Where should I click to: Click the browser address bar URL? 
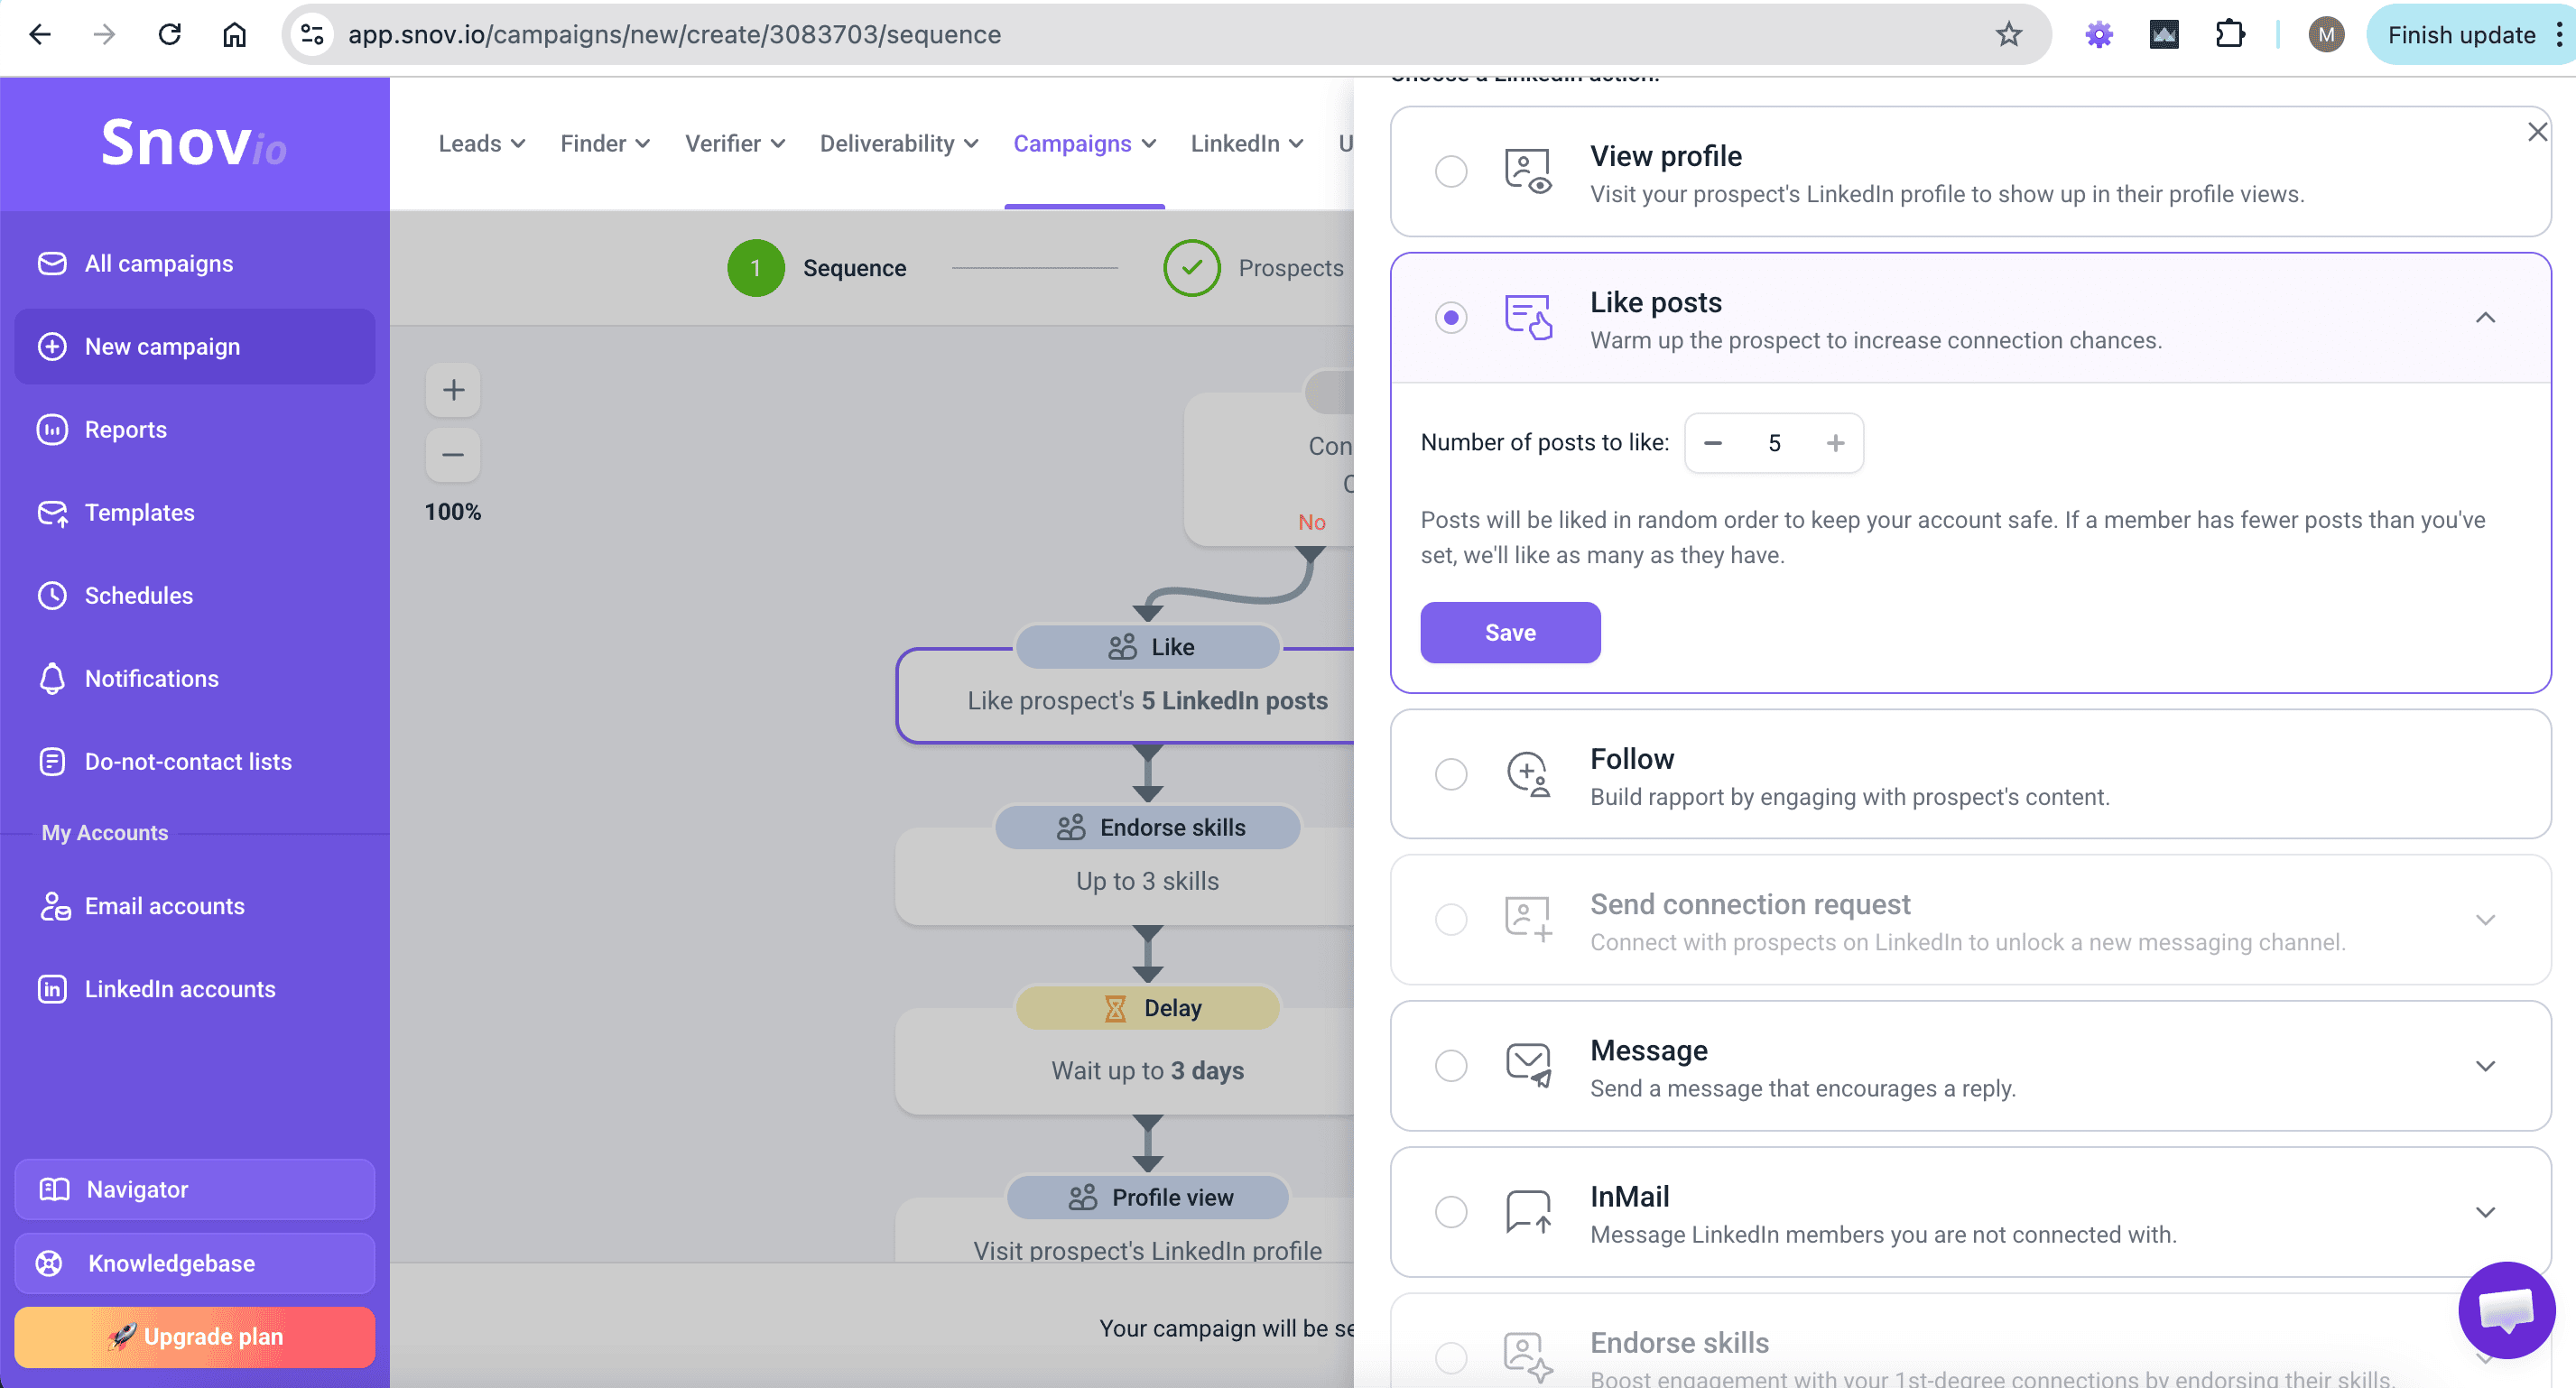[x=674, y=35]
